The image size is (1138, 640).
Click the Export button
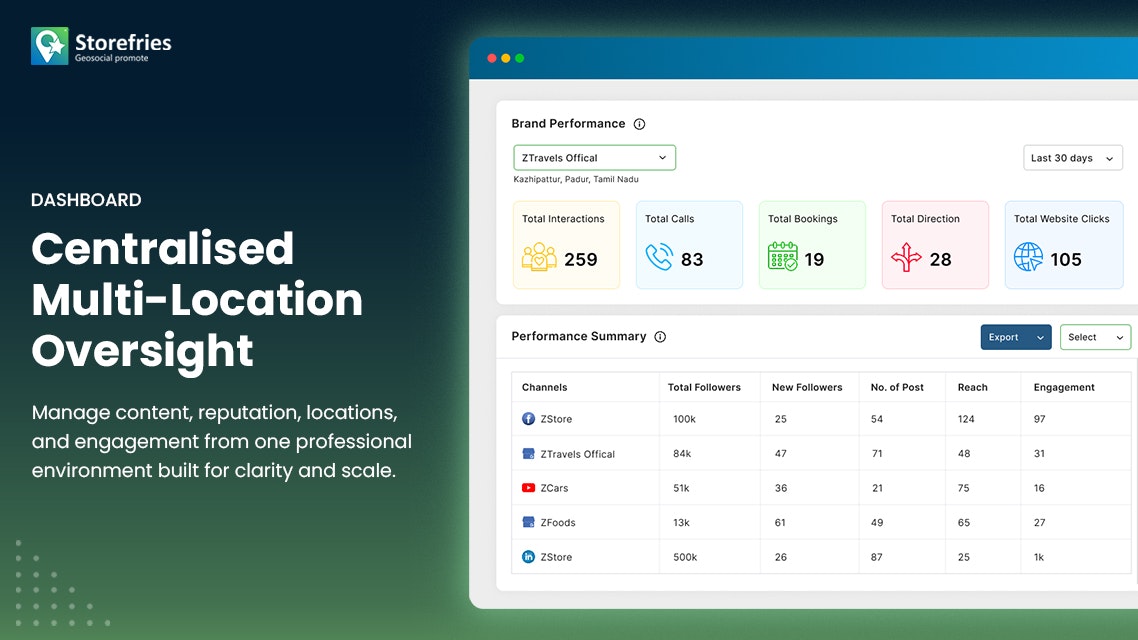click(1016, 337)
